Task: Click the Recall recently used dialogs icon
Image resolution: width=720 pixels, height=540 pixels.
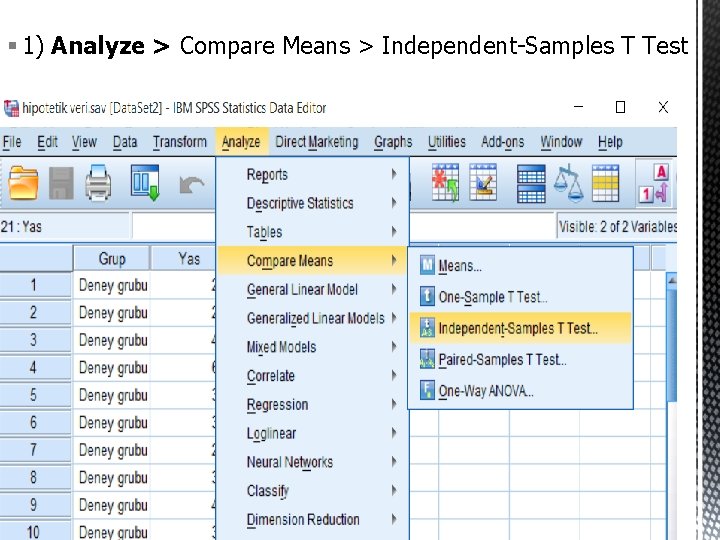Action: [x=145, y=182]
